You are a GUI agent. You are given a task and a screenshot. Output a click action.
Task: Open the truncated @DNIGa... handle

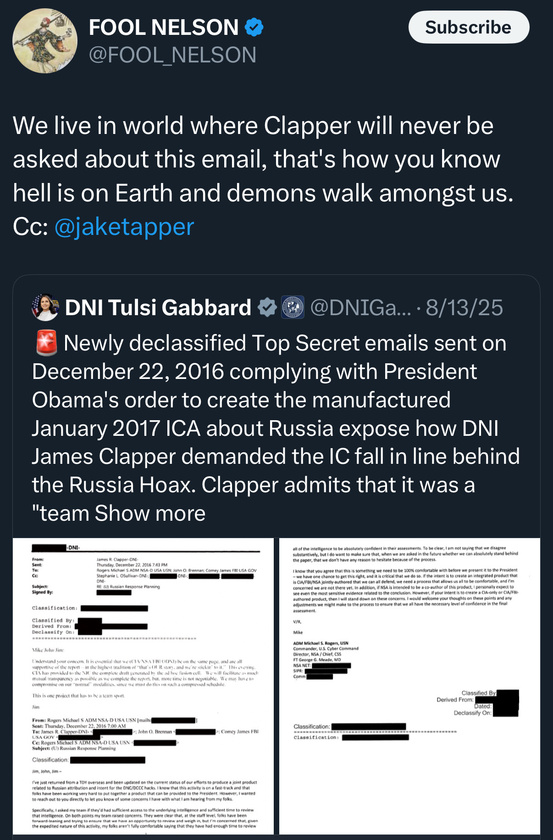(x=360, y=308)
